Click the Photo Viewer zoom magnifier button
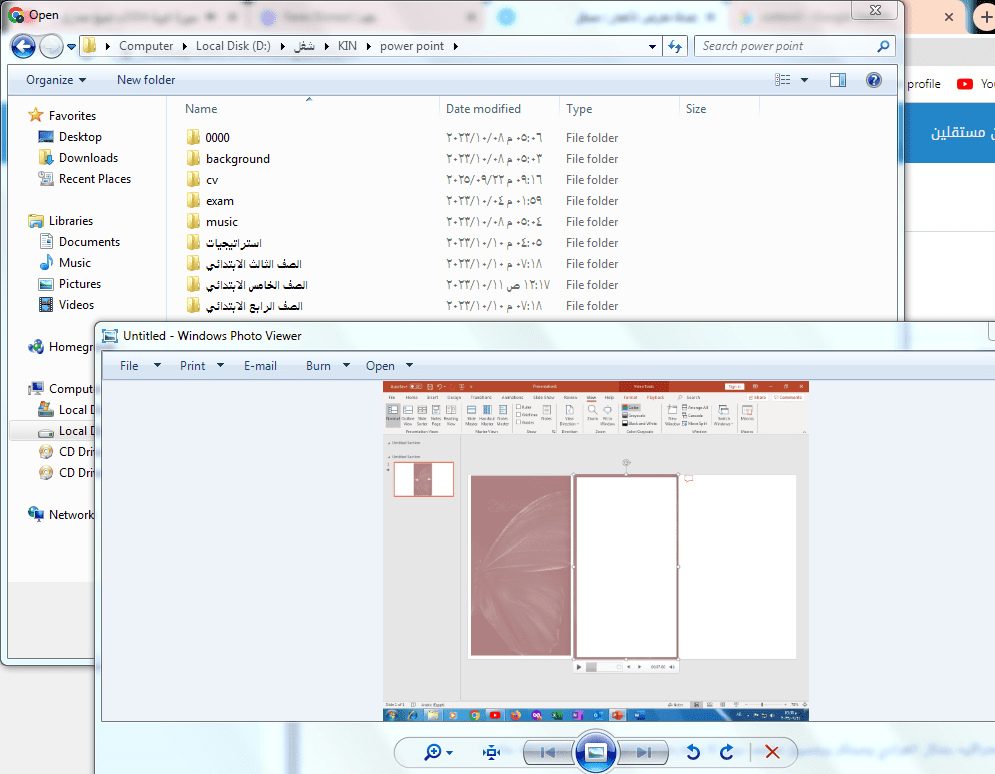Image resolution: width=995 pixels, height=774 pixels. click(438, 752)
